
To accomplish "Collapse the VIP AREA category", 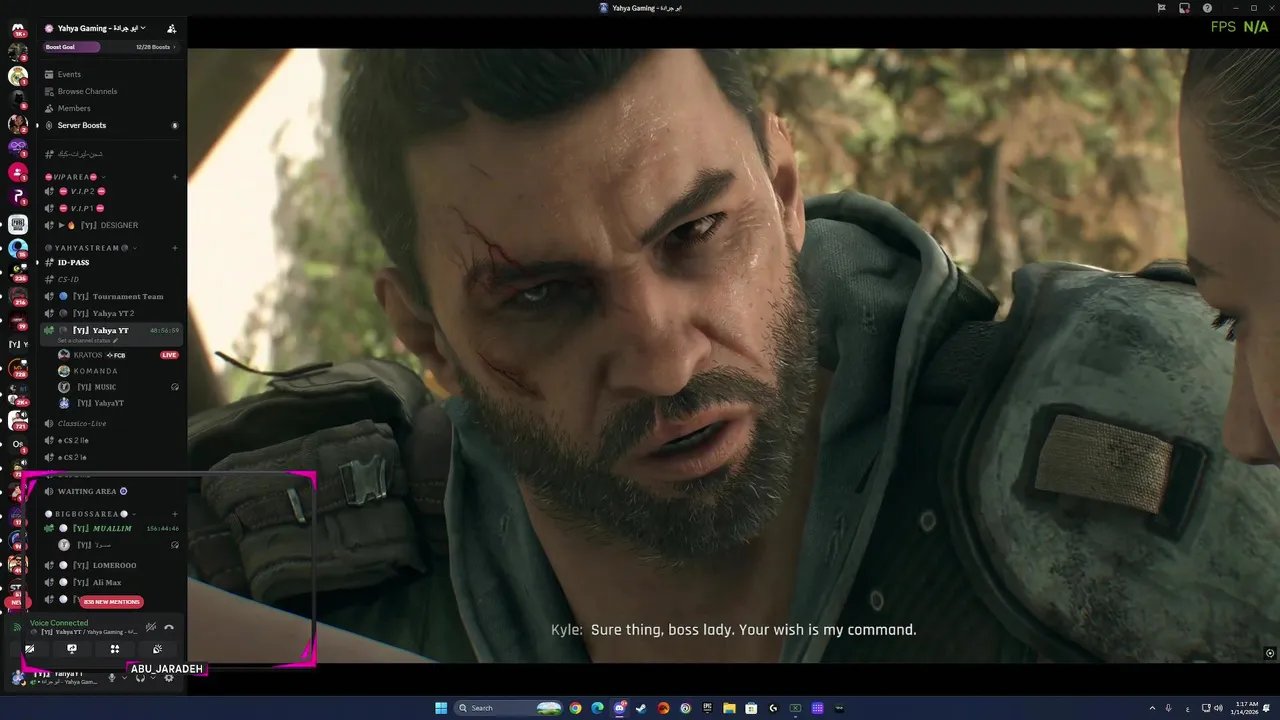I will click(75, 177).
